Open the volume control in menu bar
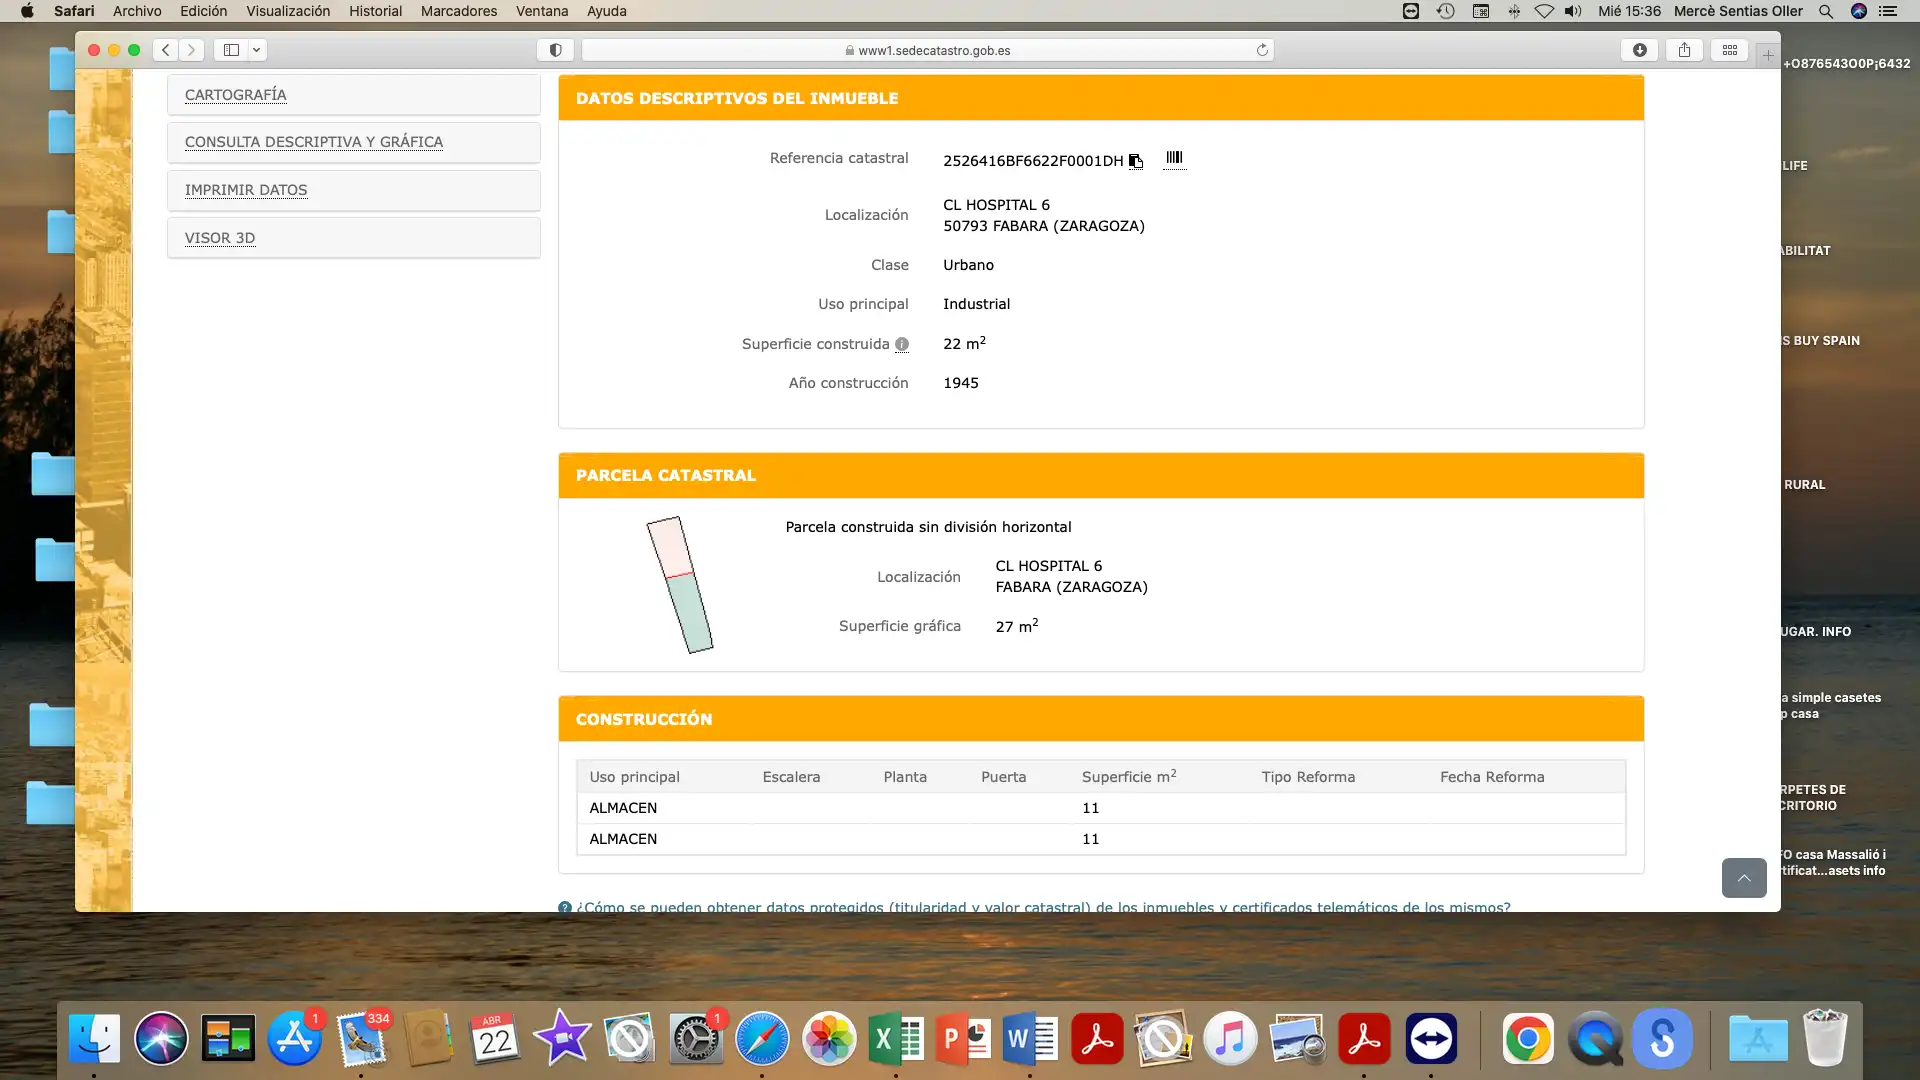This screenshot has height=1080, width=1920. pos(1574,11)
